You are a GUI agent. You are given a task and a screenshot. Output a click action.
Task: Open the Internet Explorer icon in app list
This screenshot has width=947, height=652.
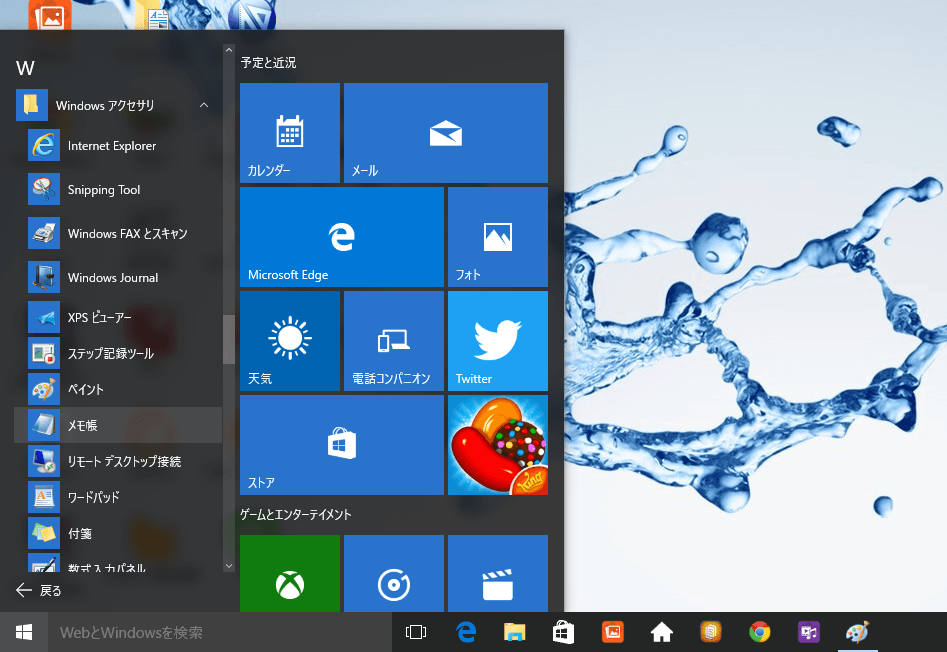pos(43,145)
